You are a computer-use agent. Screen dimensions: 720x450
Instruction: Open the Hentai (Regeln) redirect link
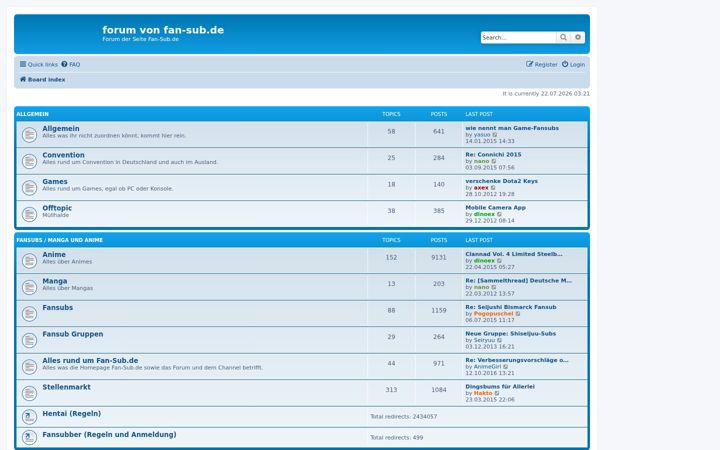(x=72, y=414)
